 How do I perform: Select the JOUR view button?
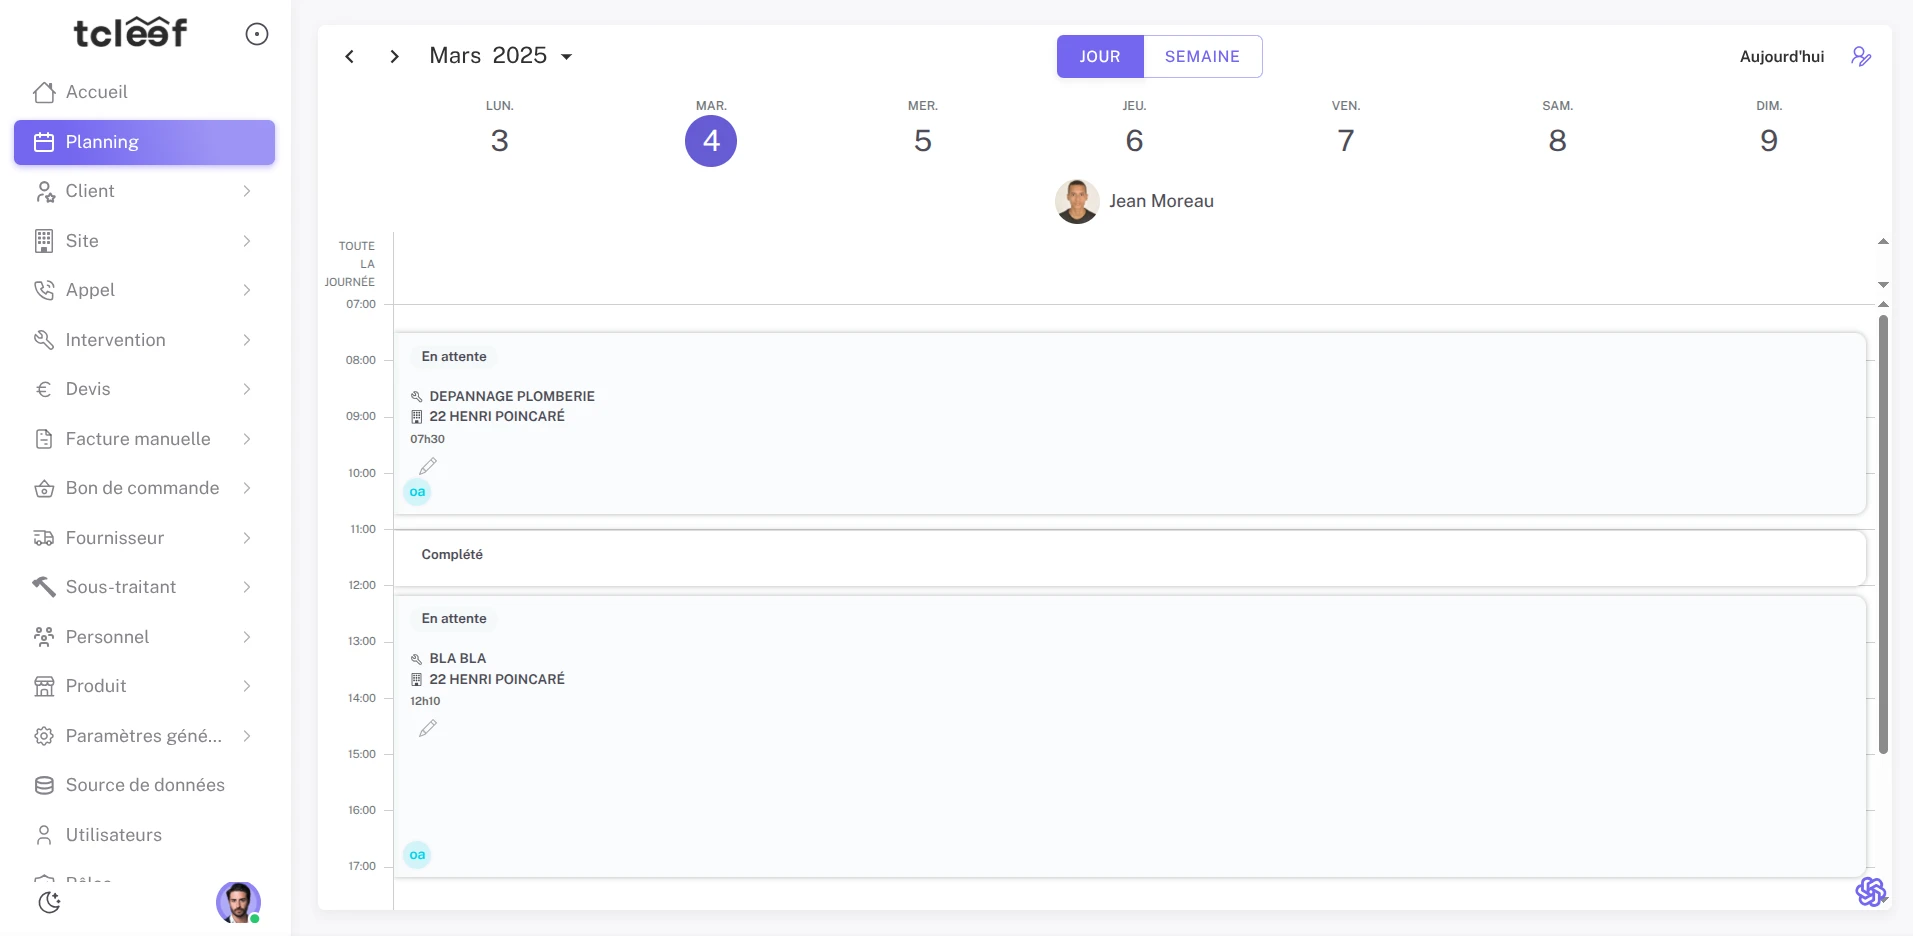[x=1099, y=57]
